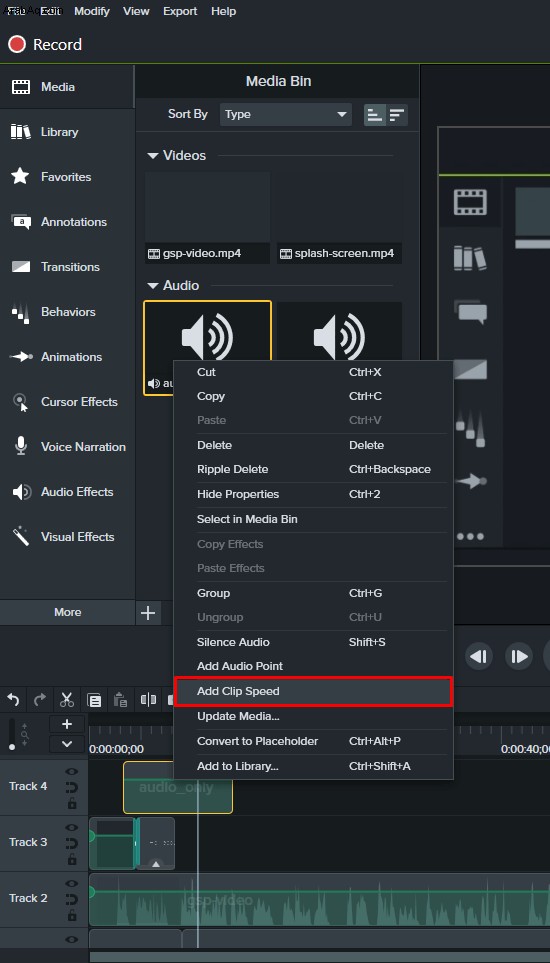Click the More button in tools panel

pos(68,612)
